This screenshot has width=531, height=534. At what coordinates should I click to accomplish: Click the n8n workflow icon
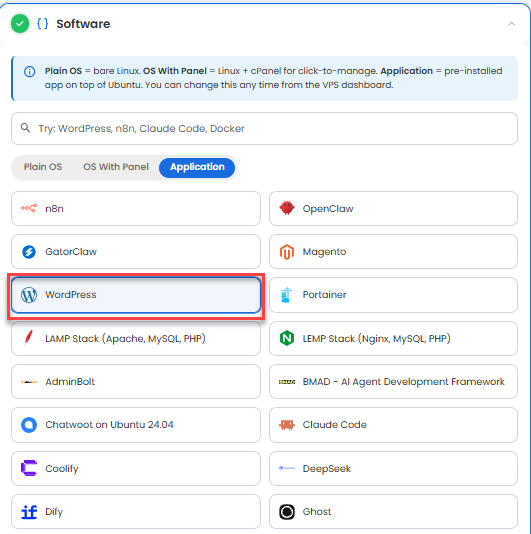29,208
